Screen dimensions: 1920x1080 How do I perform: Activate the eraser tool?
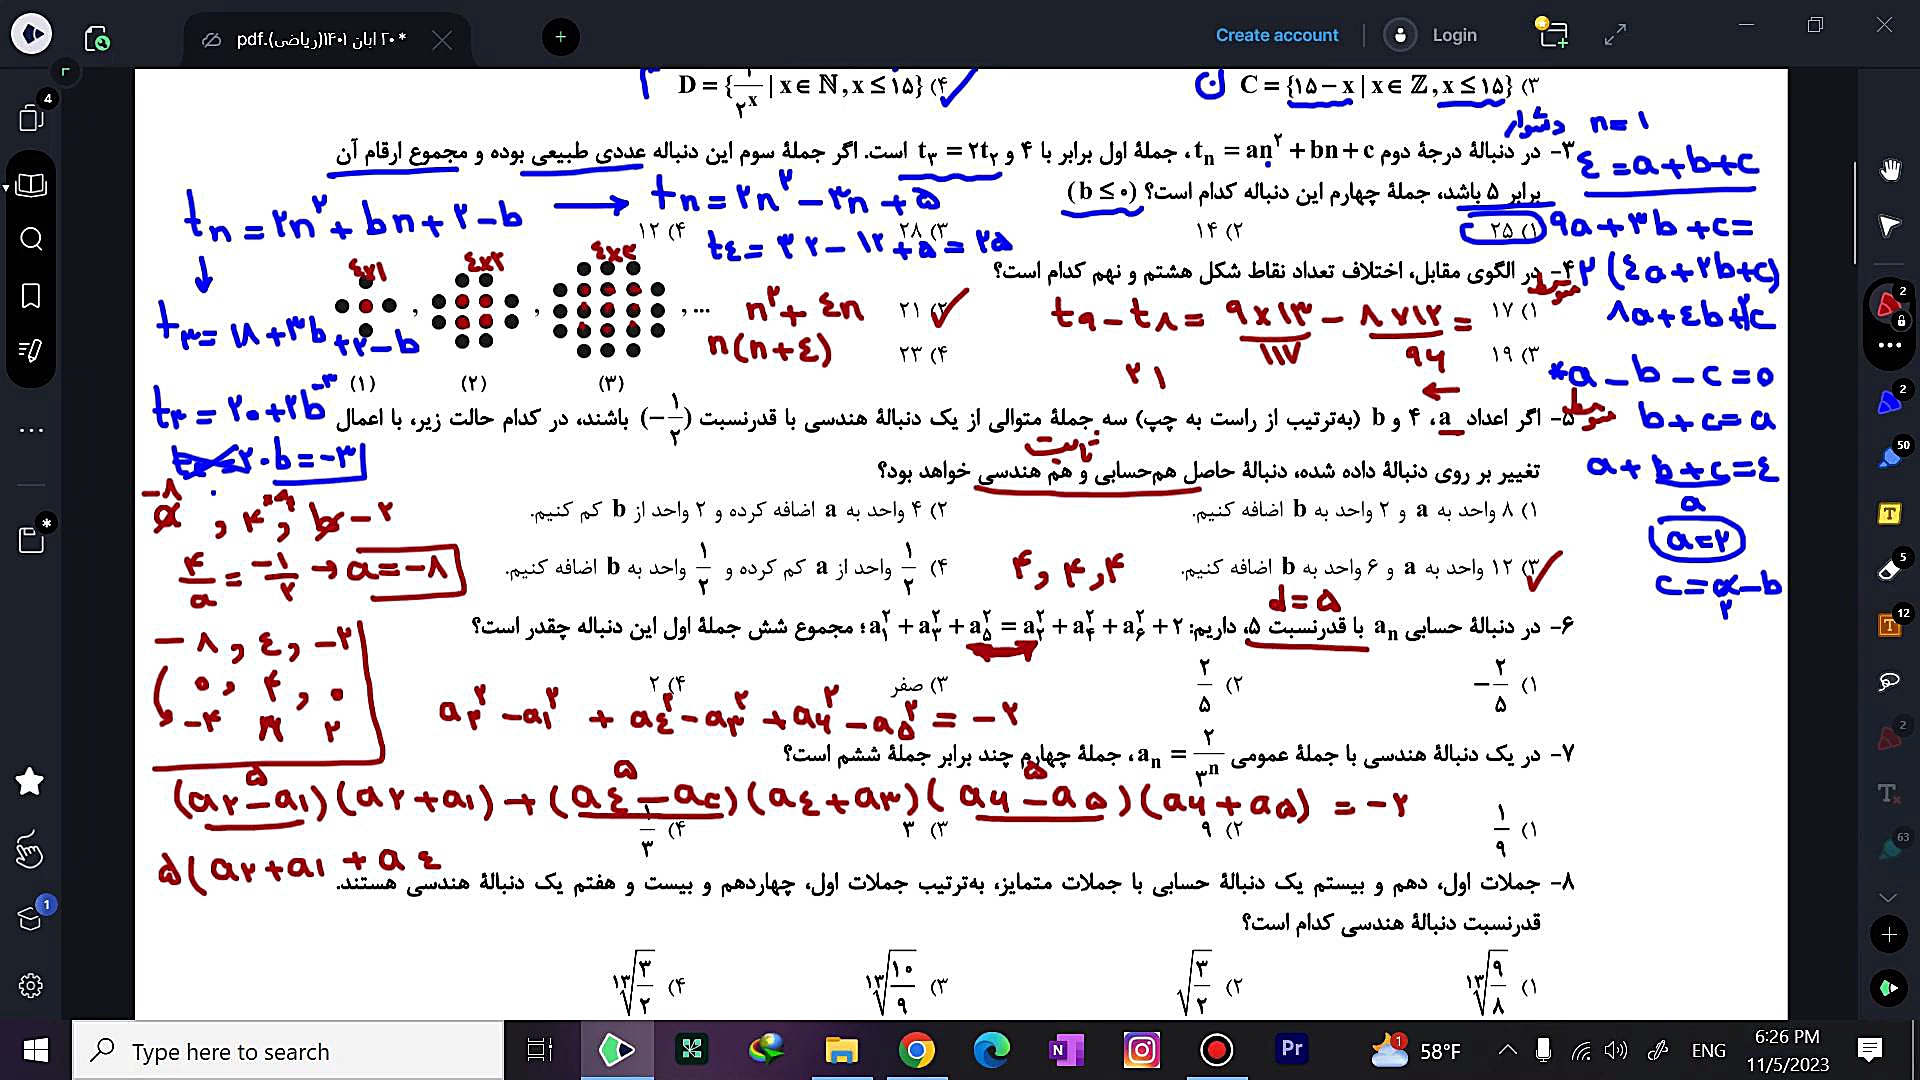pos(1888,569)
